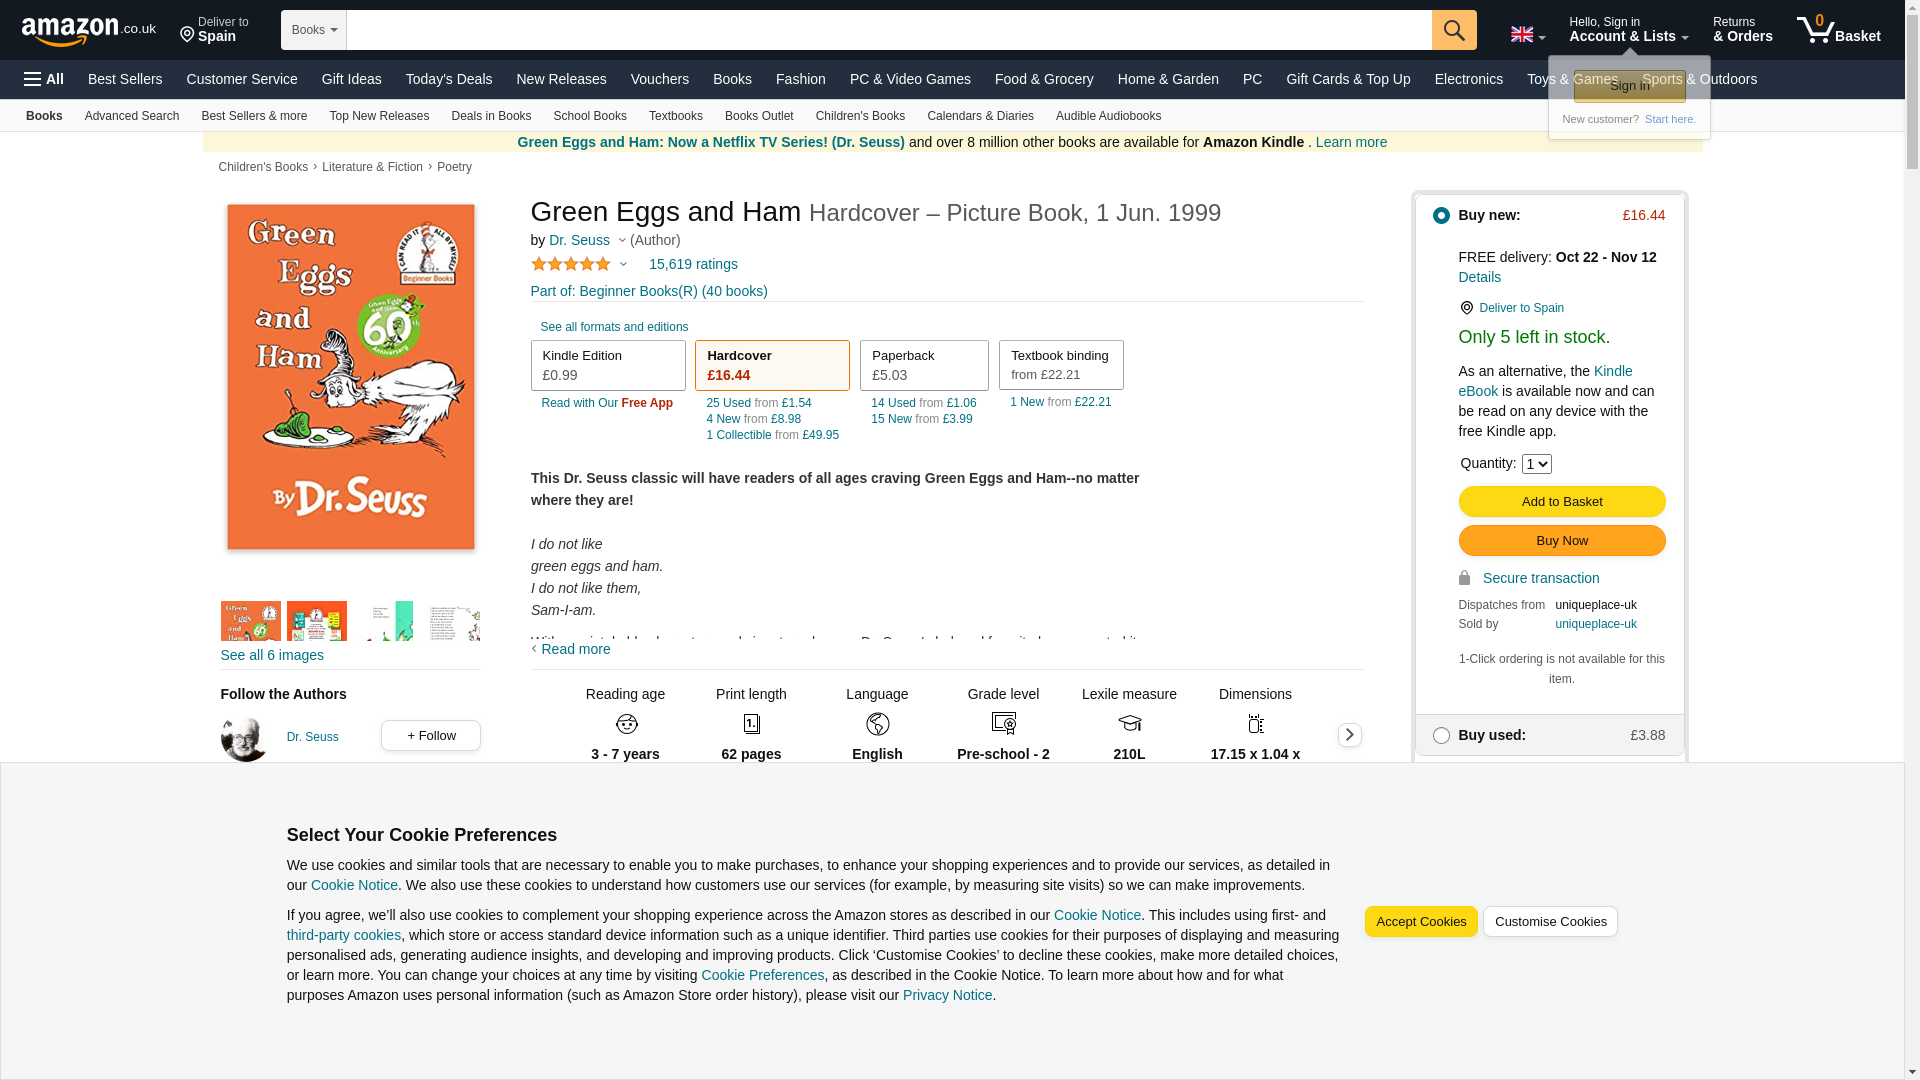
Task: Open the Quantity dropdown
Action: click(1536, 464)
